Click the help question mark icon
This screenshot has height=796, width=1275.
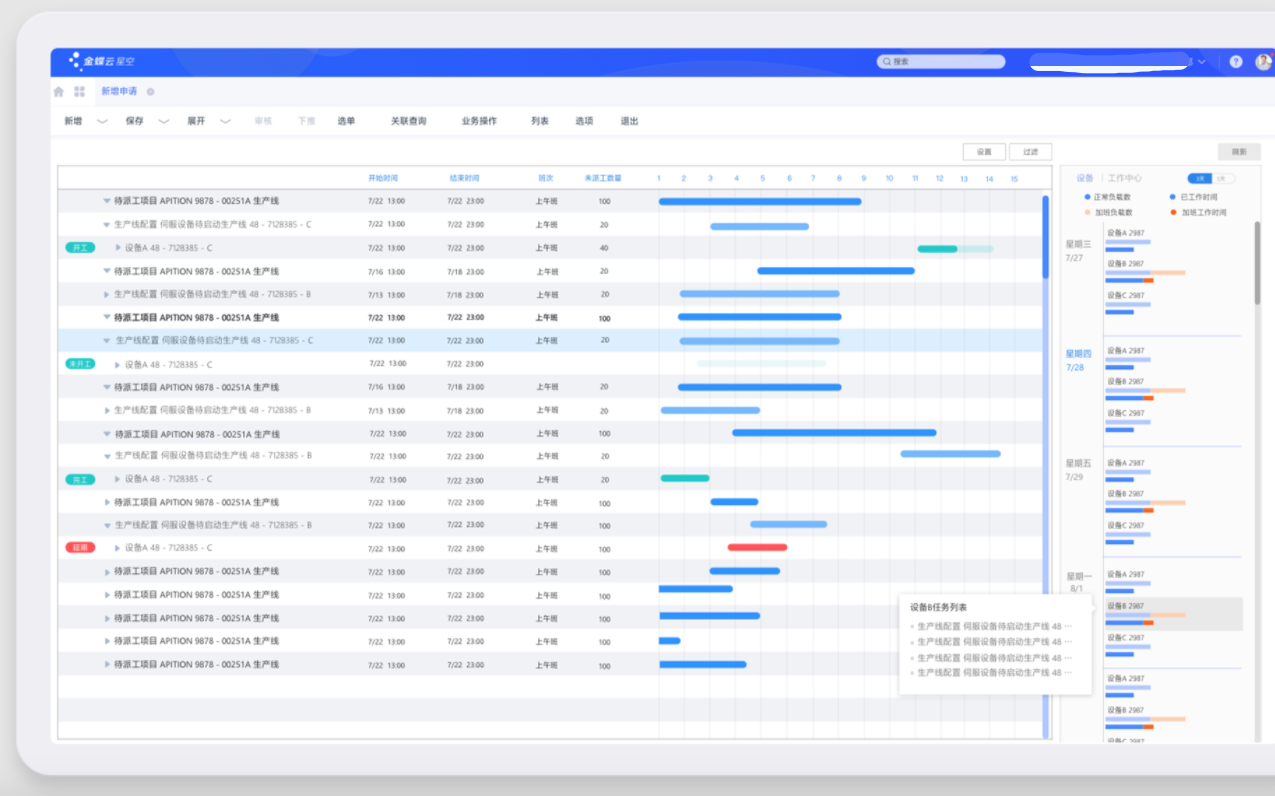pos(1236,62)
